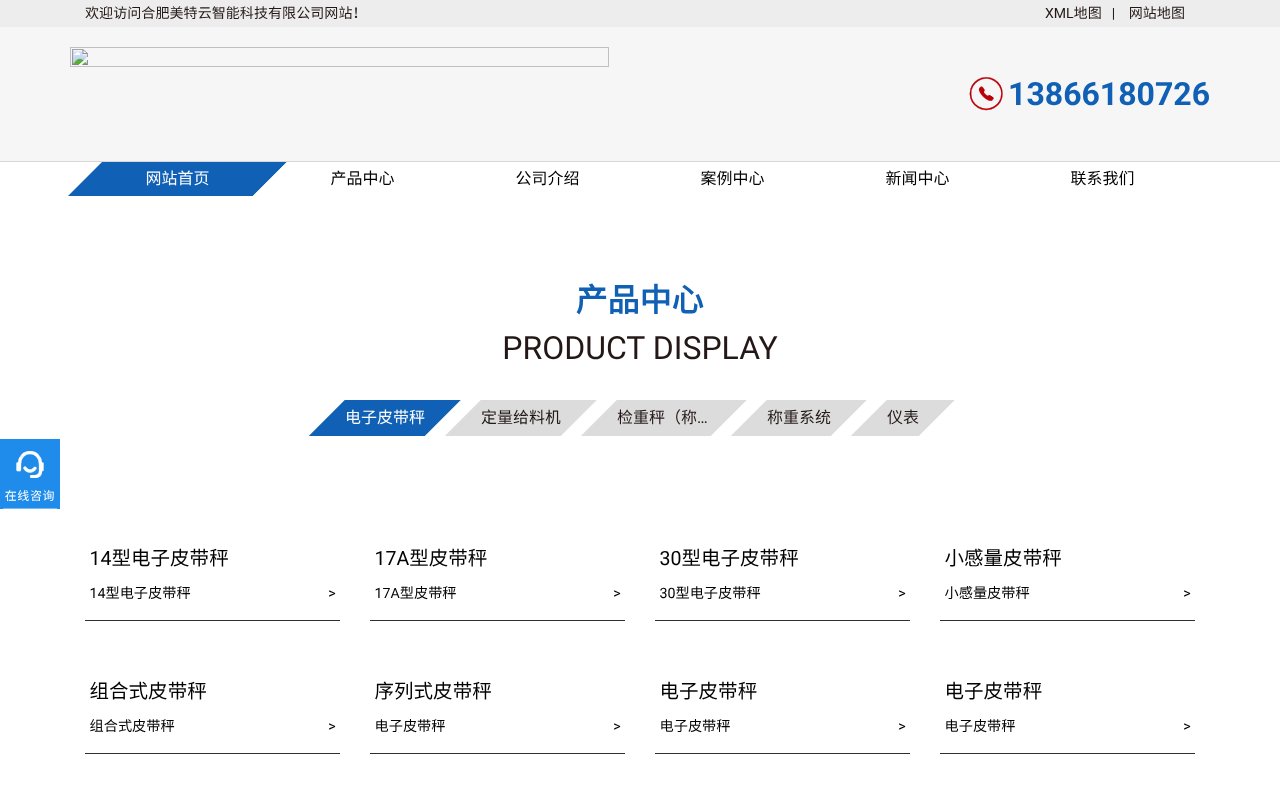Image resolution: width=1280 pixels, height=800 pixels.
Task: Click the arrow next to 30型电子皮带秤
Action: [x=901, y=593]
